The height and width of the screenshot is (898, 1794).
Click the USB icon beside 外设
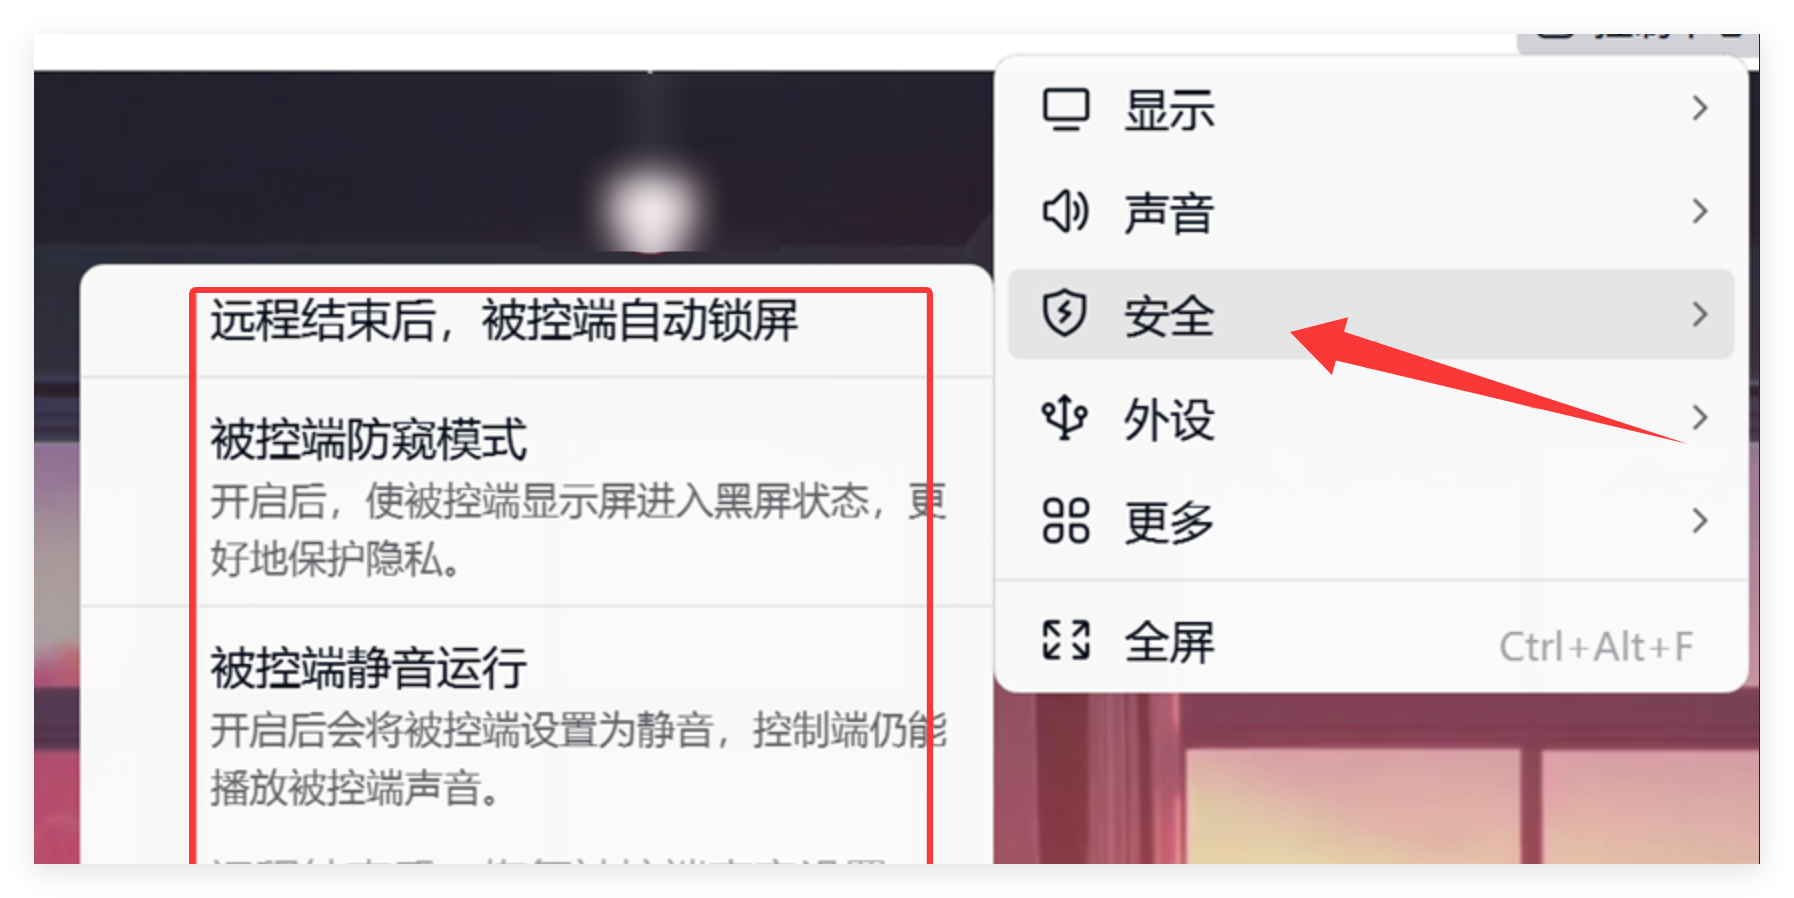1064,417
